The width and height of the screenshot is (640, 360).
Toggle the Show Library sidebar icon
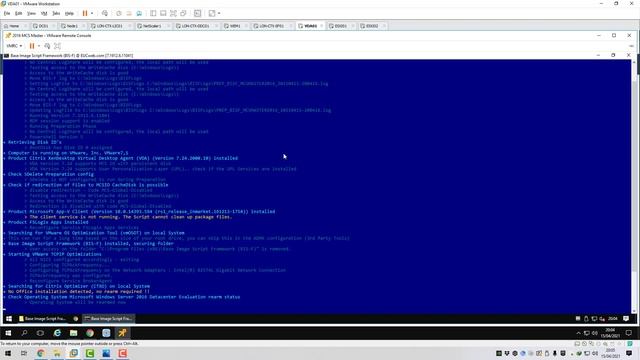153,13
